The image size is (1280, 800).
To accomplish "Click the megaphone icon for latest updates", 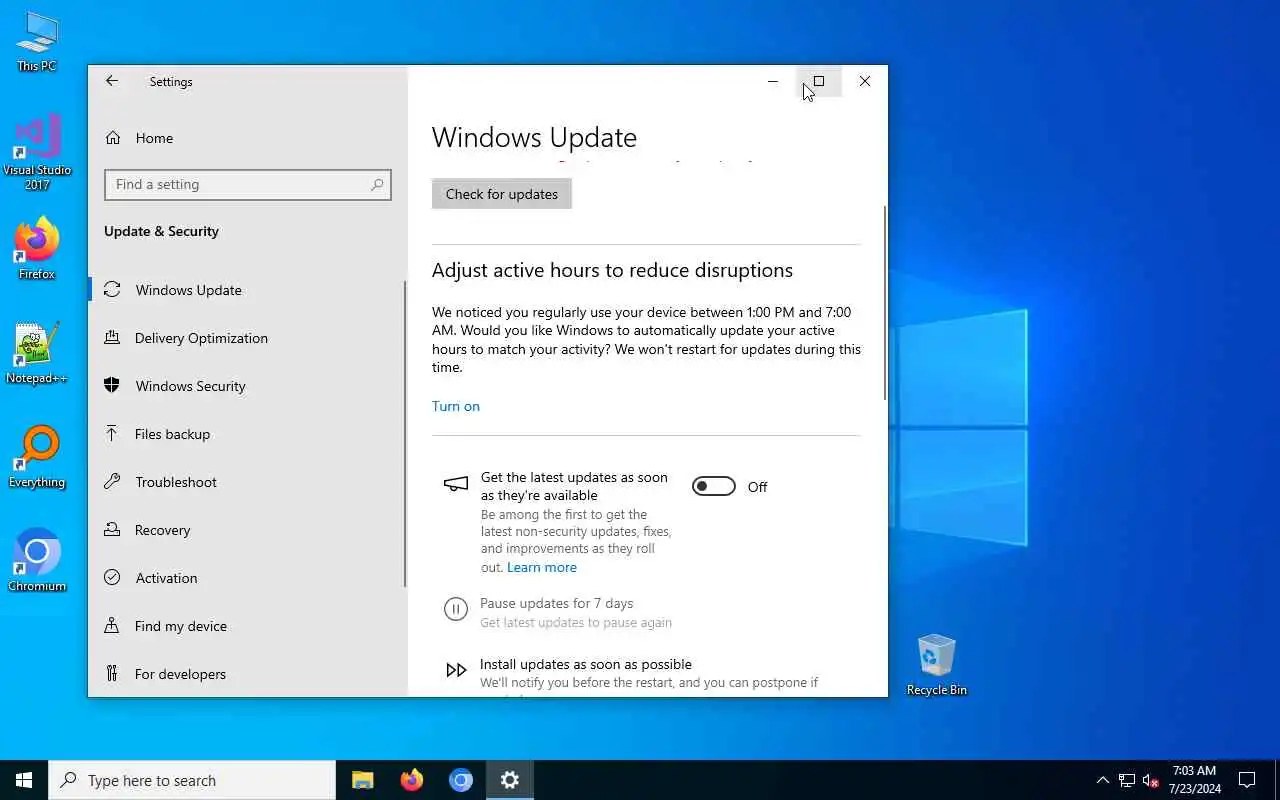I will [x=456, y=484].
